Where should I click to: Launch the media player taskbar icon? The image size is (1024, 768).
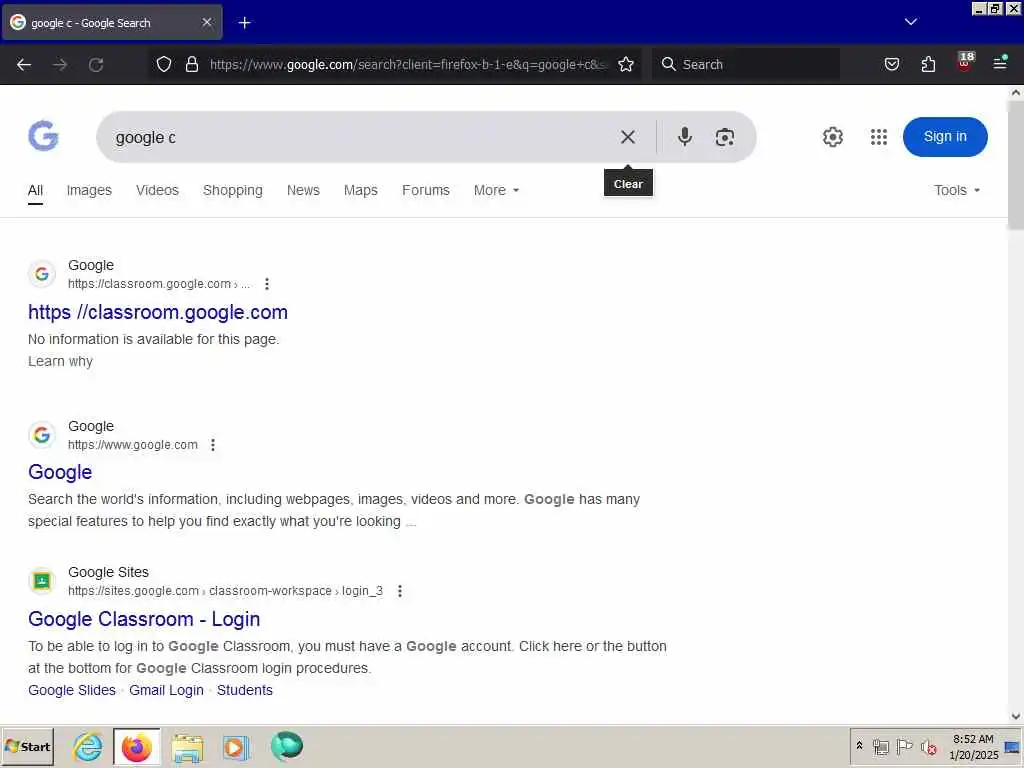click(236, 747)
